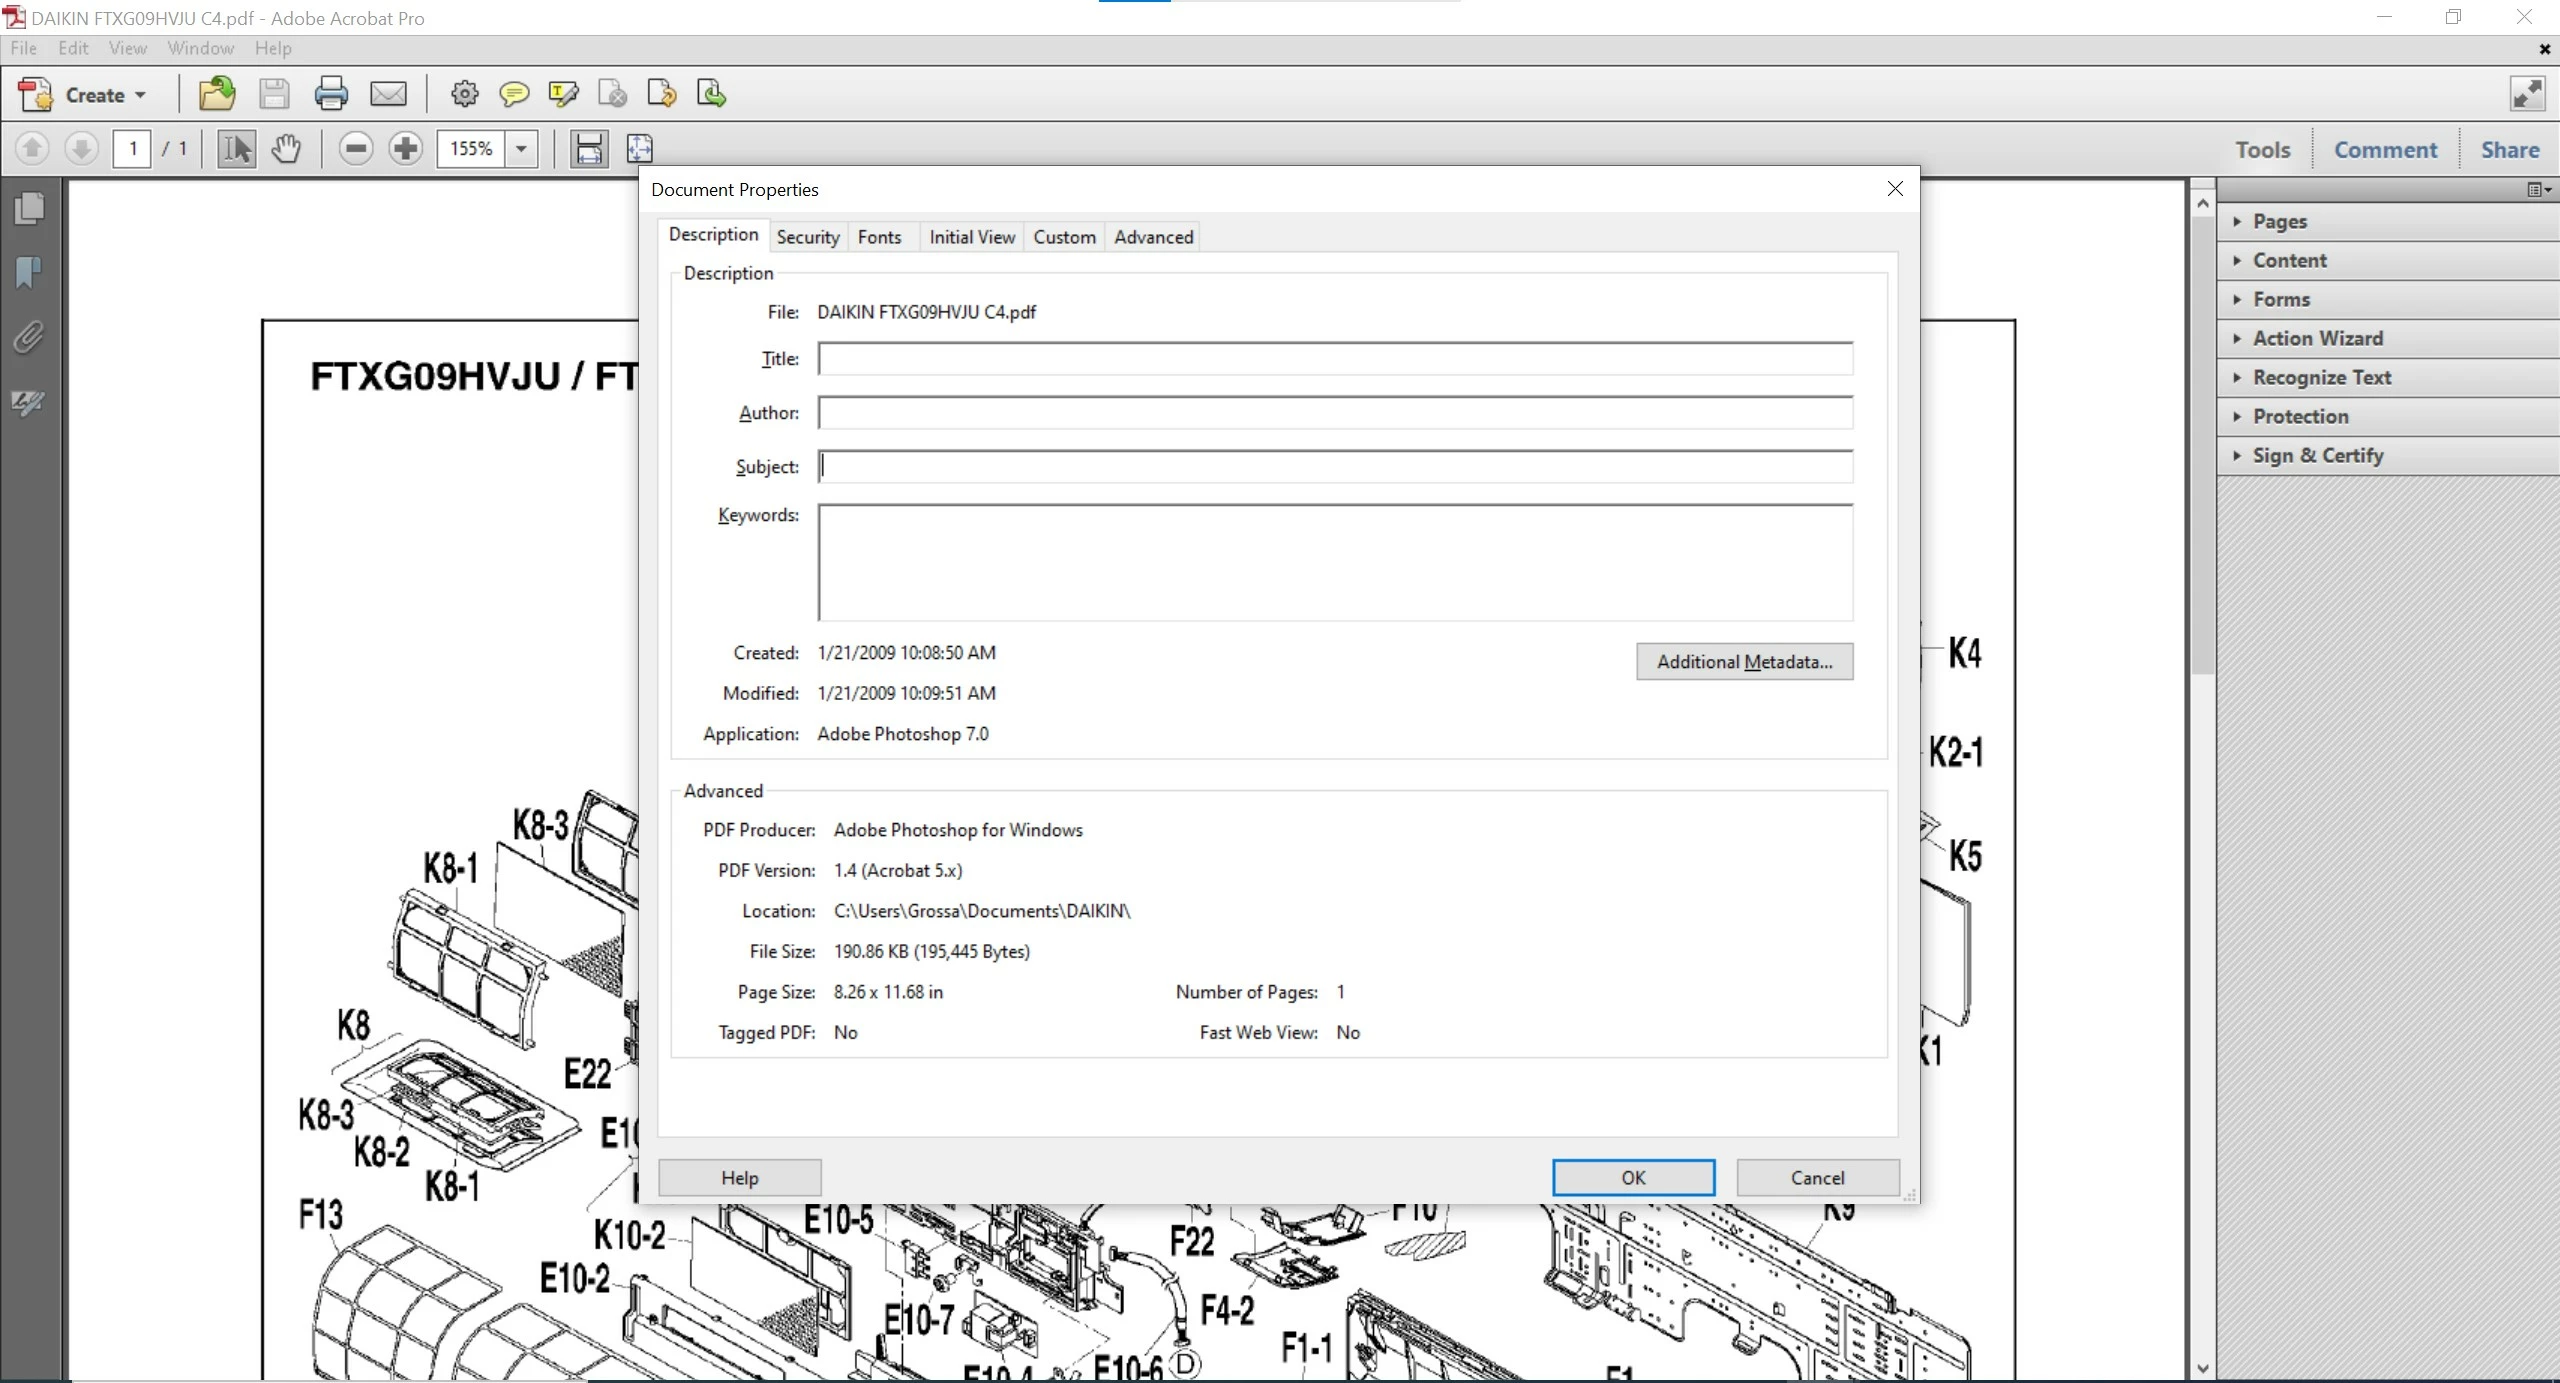Image resolution: width=2560 pixels, height=1383 pixels.
Task: Select the Hand pan tool
Action: tap(286, 149)
